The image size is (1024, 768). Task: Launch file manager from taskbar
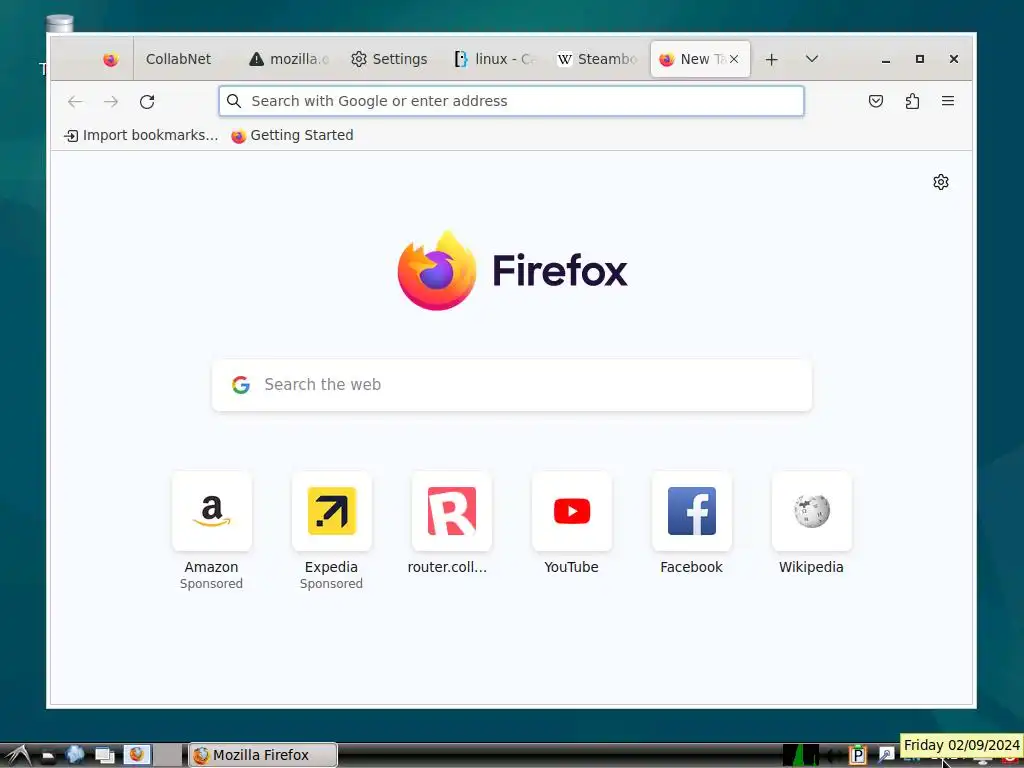pos(48,756)
